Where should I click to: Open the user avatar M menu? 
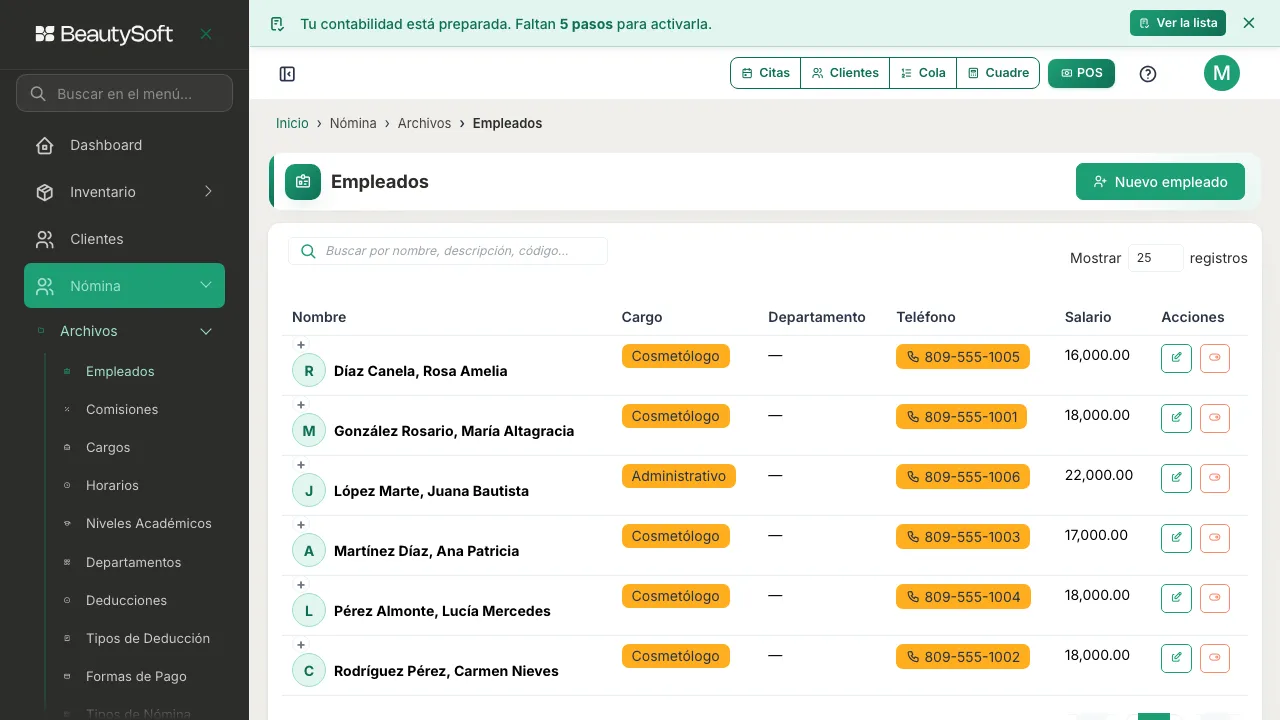coord(1221,73)
